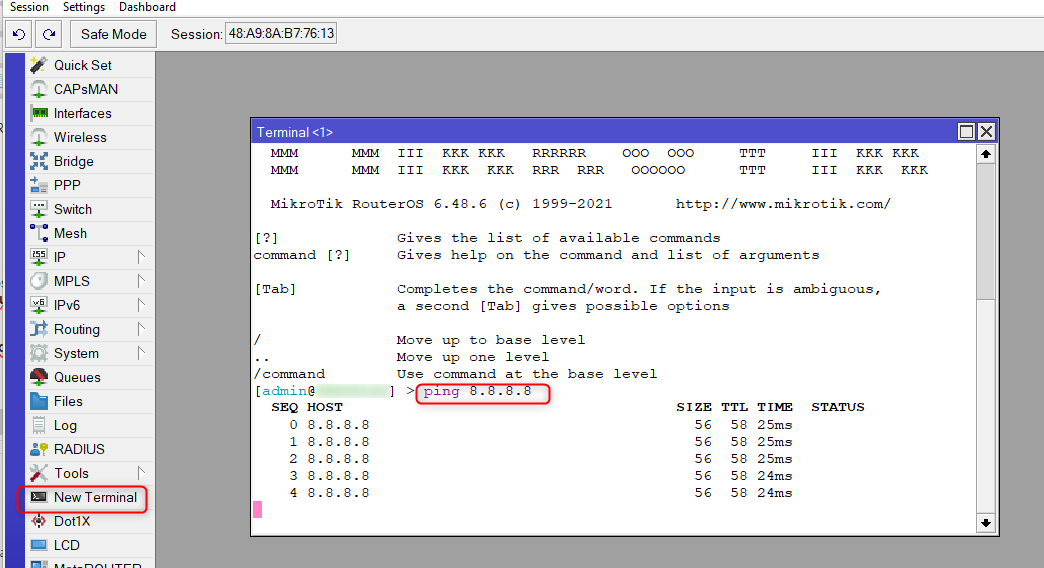Open the Session menu

point(29,7)
